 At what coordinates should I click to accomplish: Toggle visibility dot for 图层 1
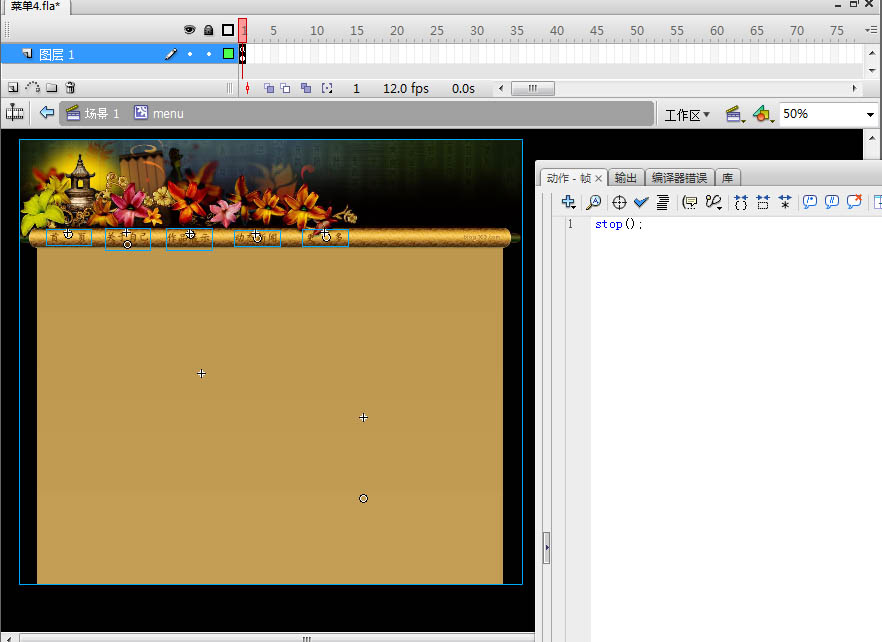(x=190, y=54)
